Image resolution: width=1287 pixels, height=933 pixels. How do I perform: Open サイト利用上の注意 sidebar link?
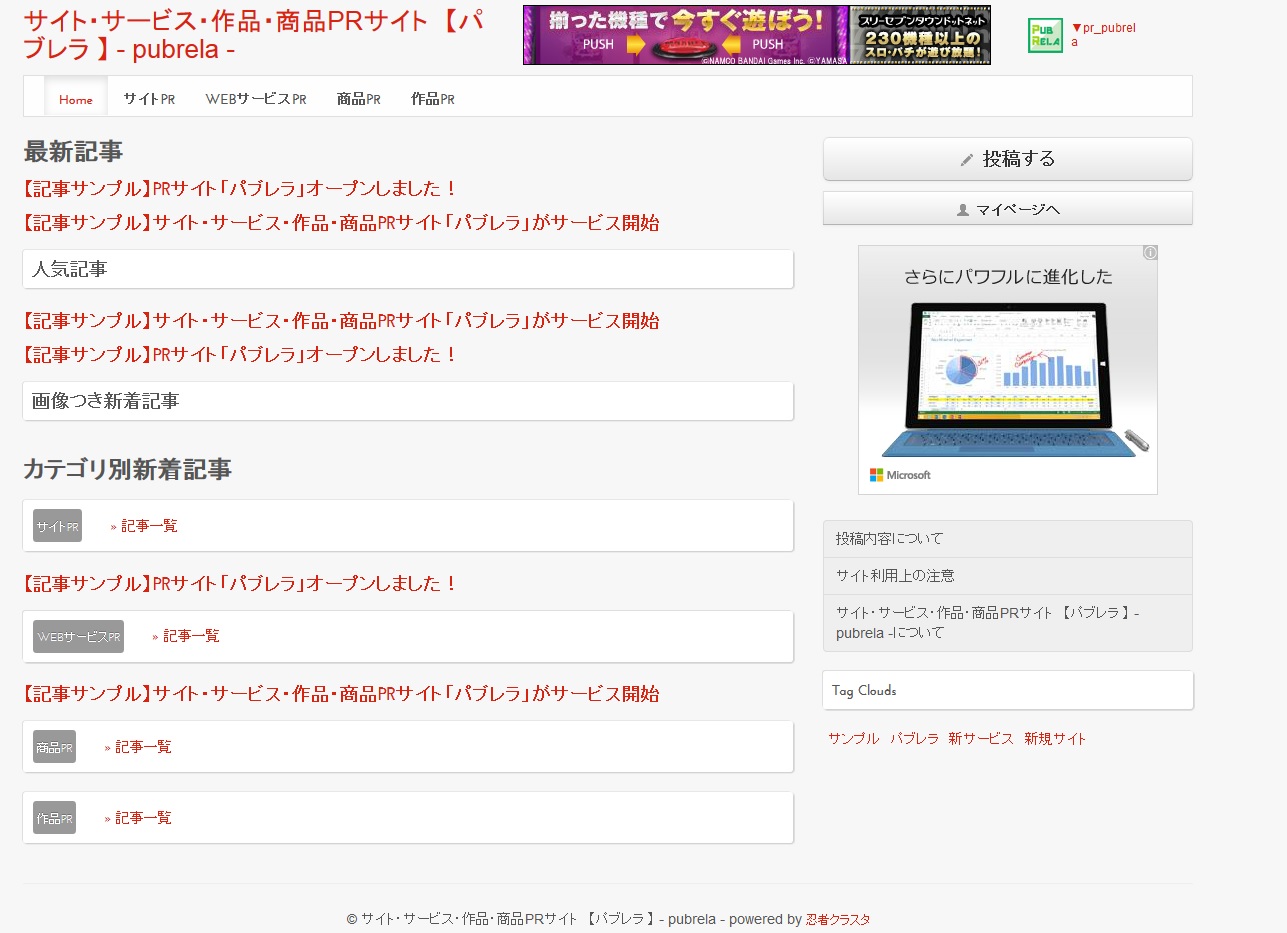pyautogui.click(x=895, y=576)
